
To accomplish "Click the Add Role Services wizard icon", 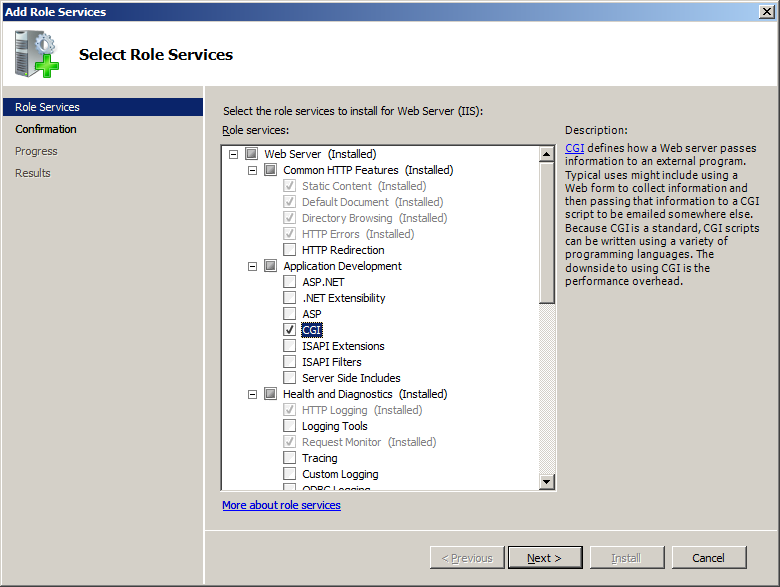I will click(38, 54).
